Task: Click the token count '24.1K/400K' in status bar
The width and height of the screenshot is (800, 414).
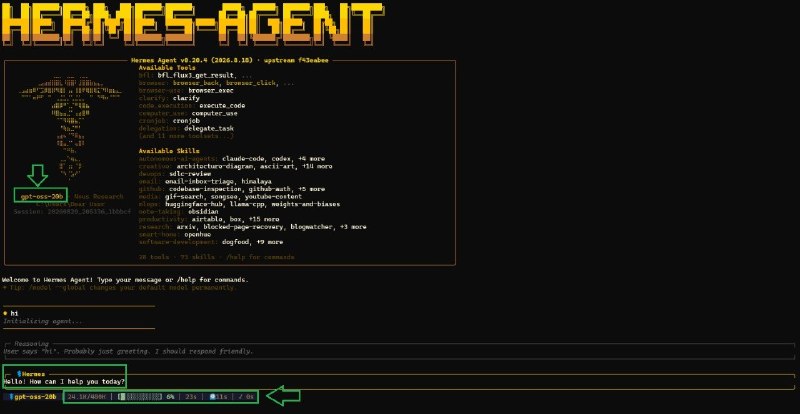Action: point(86,397)
